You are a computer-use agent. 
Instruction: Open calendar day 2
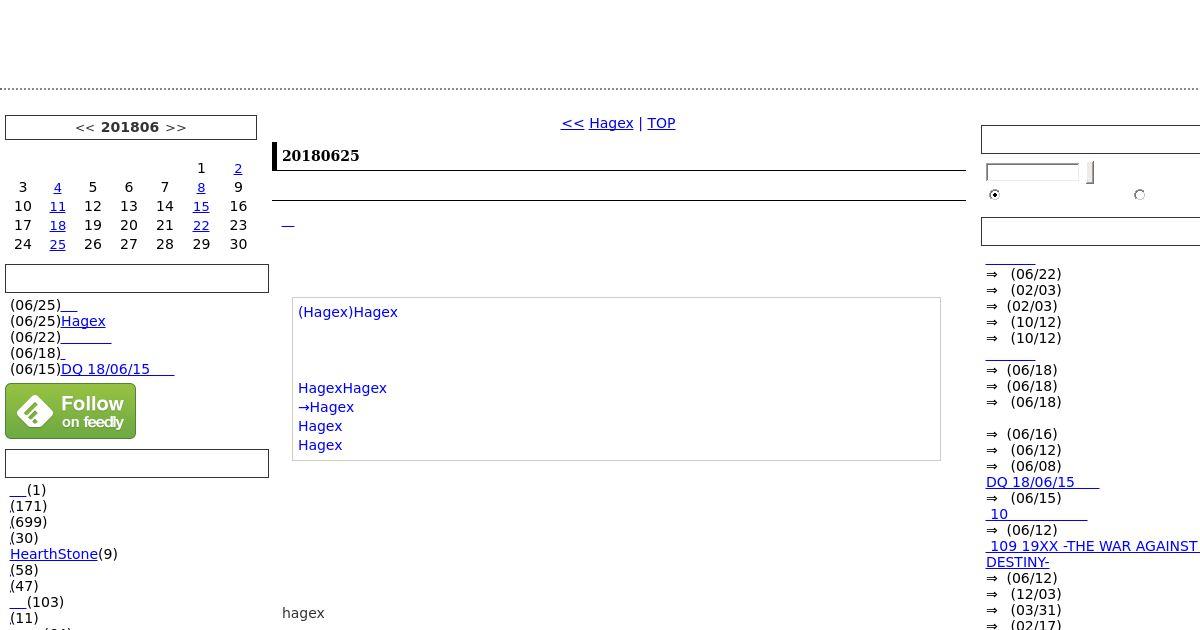[238, 169]
